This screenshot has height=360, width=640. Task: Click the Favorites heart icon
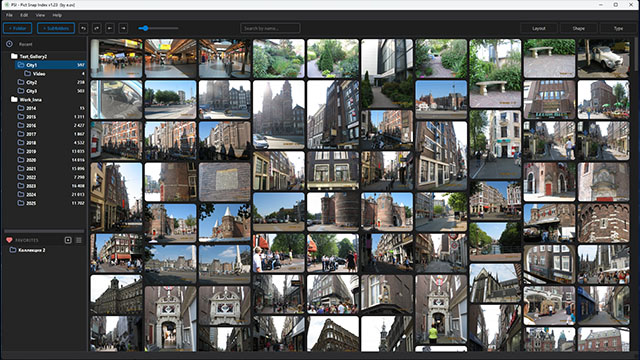[x=9, y=240]
